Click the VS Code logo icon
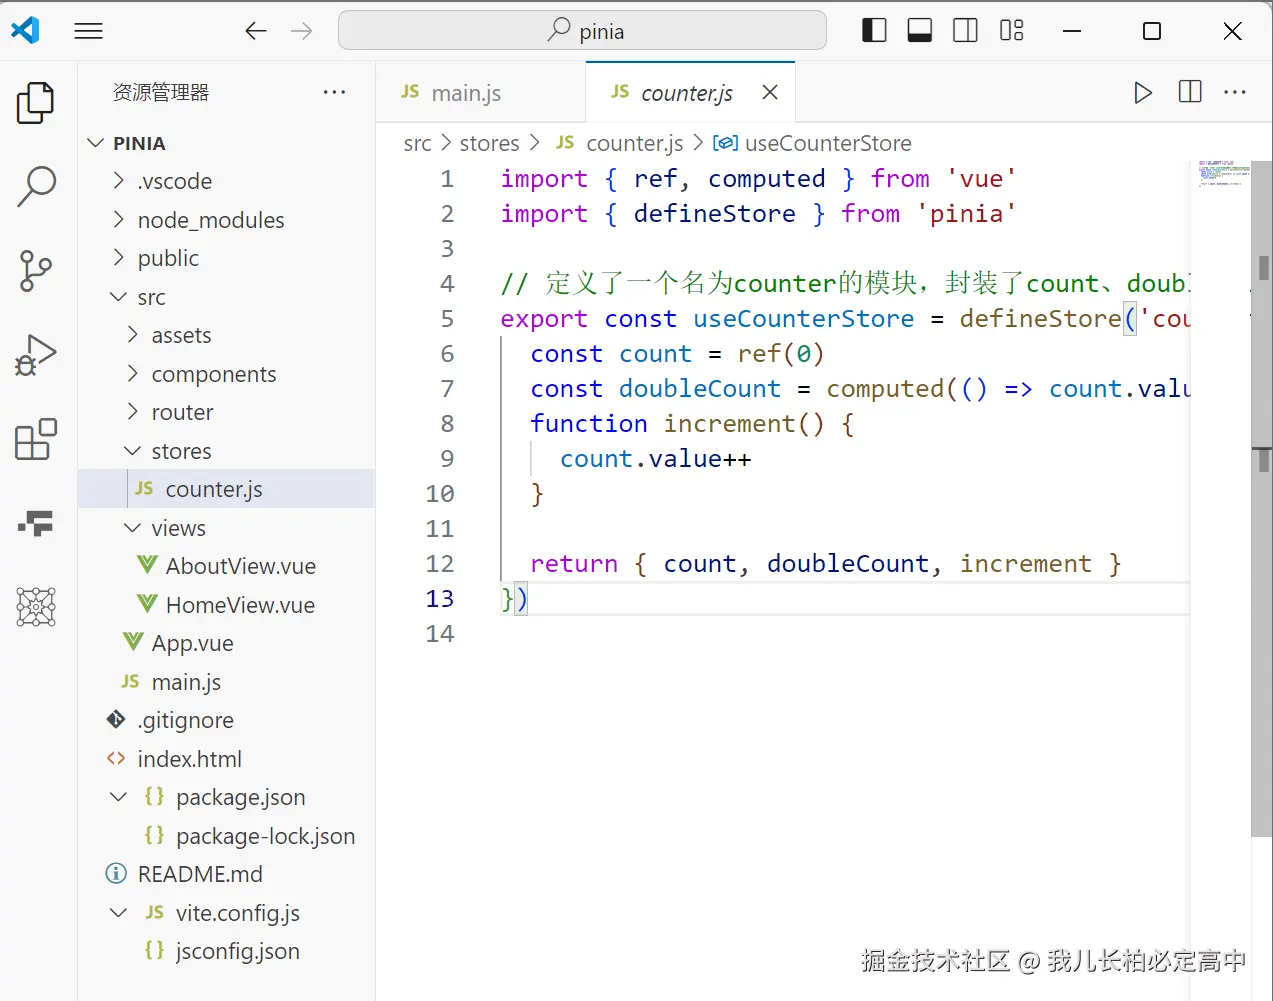Viewport: 1273px width, 1001px height. pos(25,31)
